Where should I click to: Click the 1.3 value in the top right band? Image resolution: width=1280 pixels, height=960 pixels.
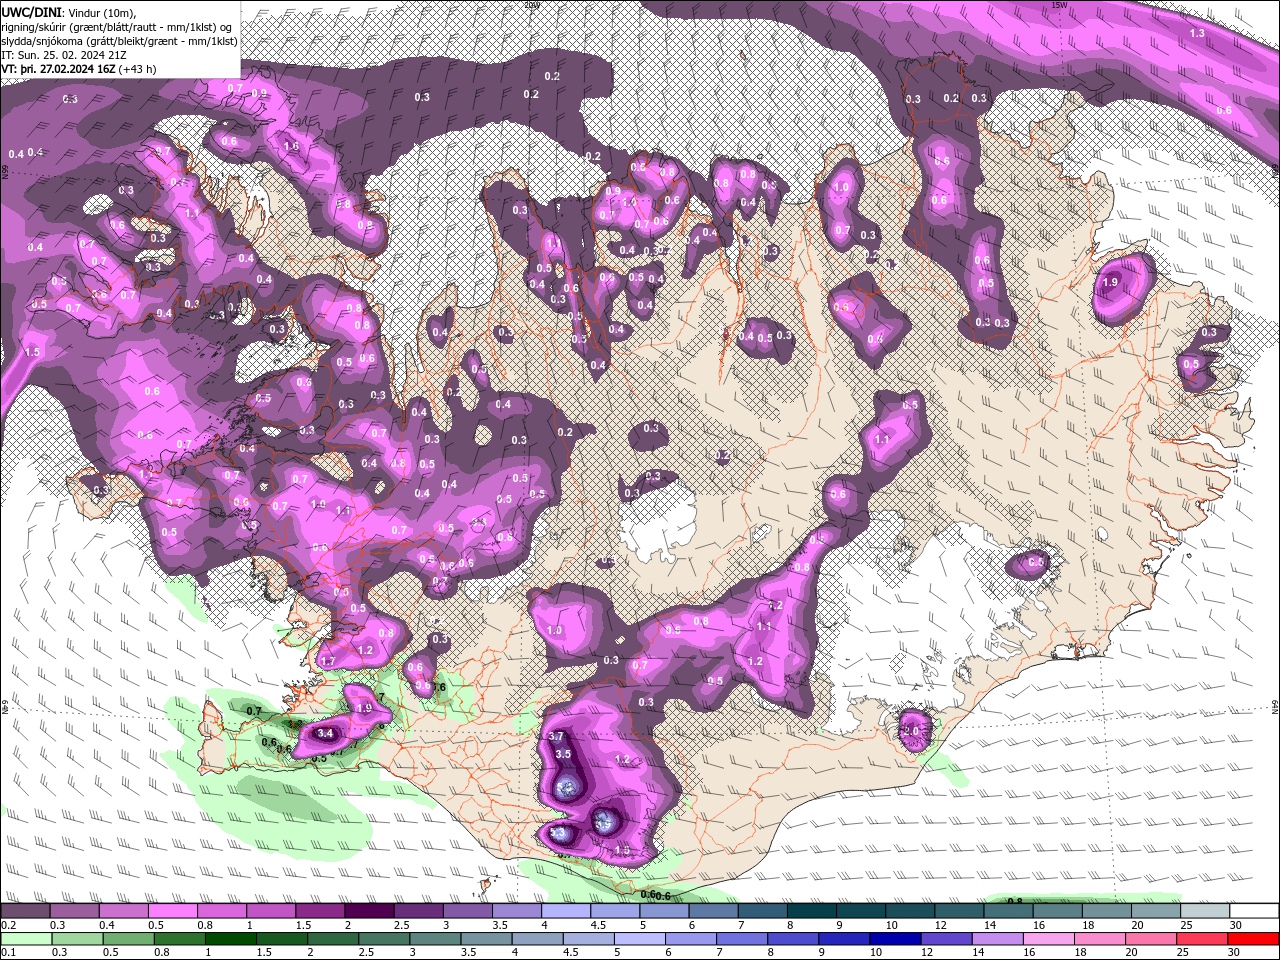click(x=1197, y=33)
